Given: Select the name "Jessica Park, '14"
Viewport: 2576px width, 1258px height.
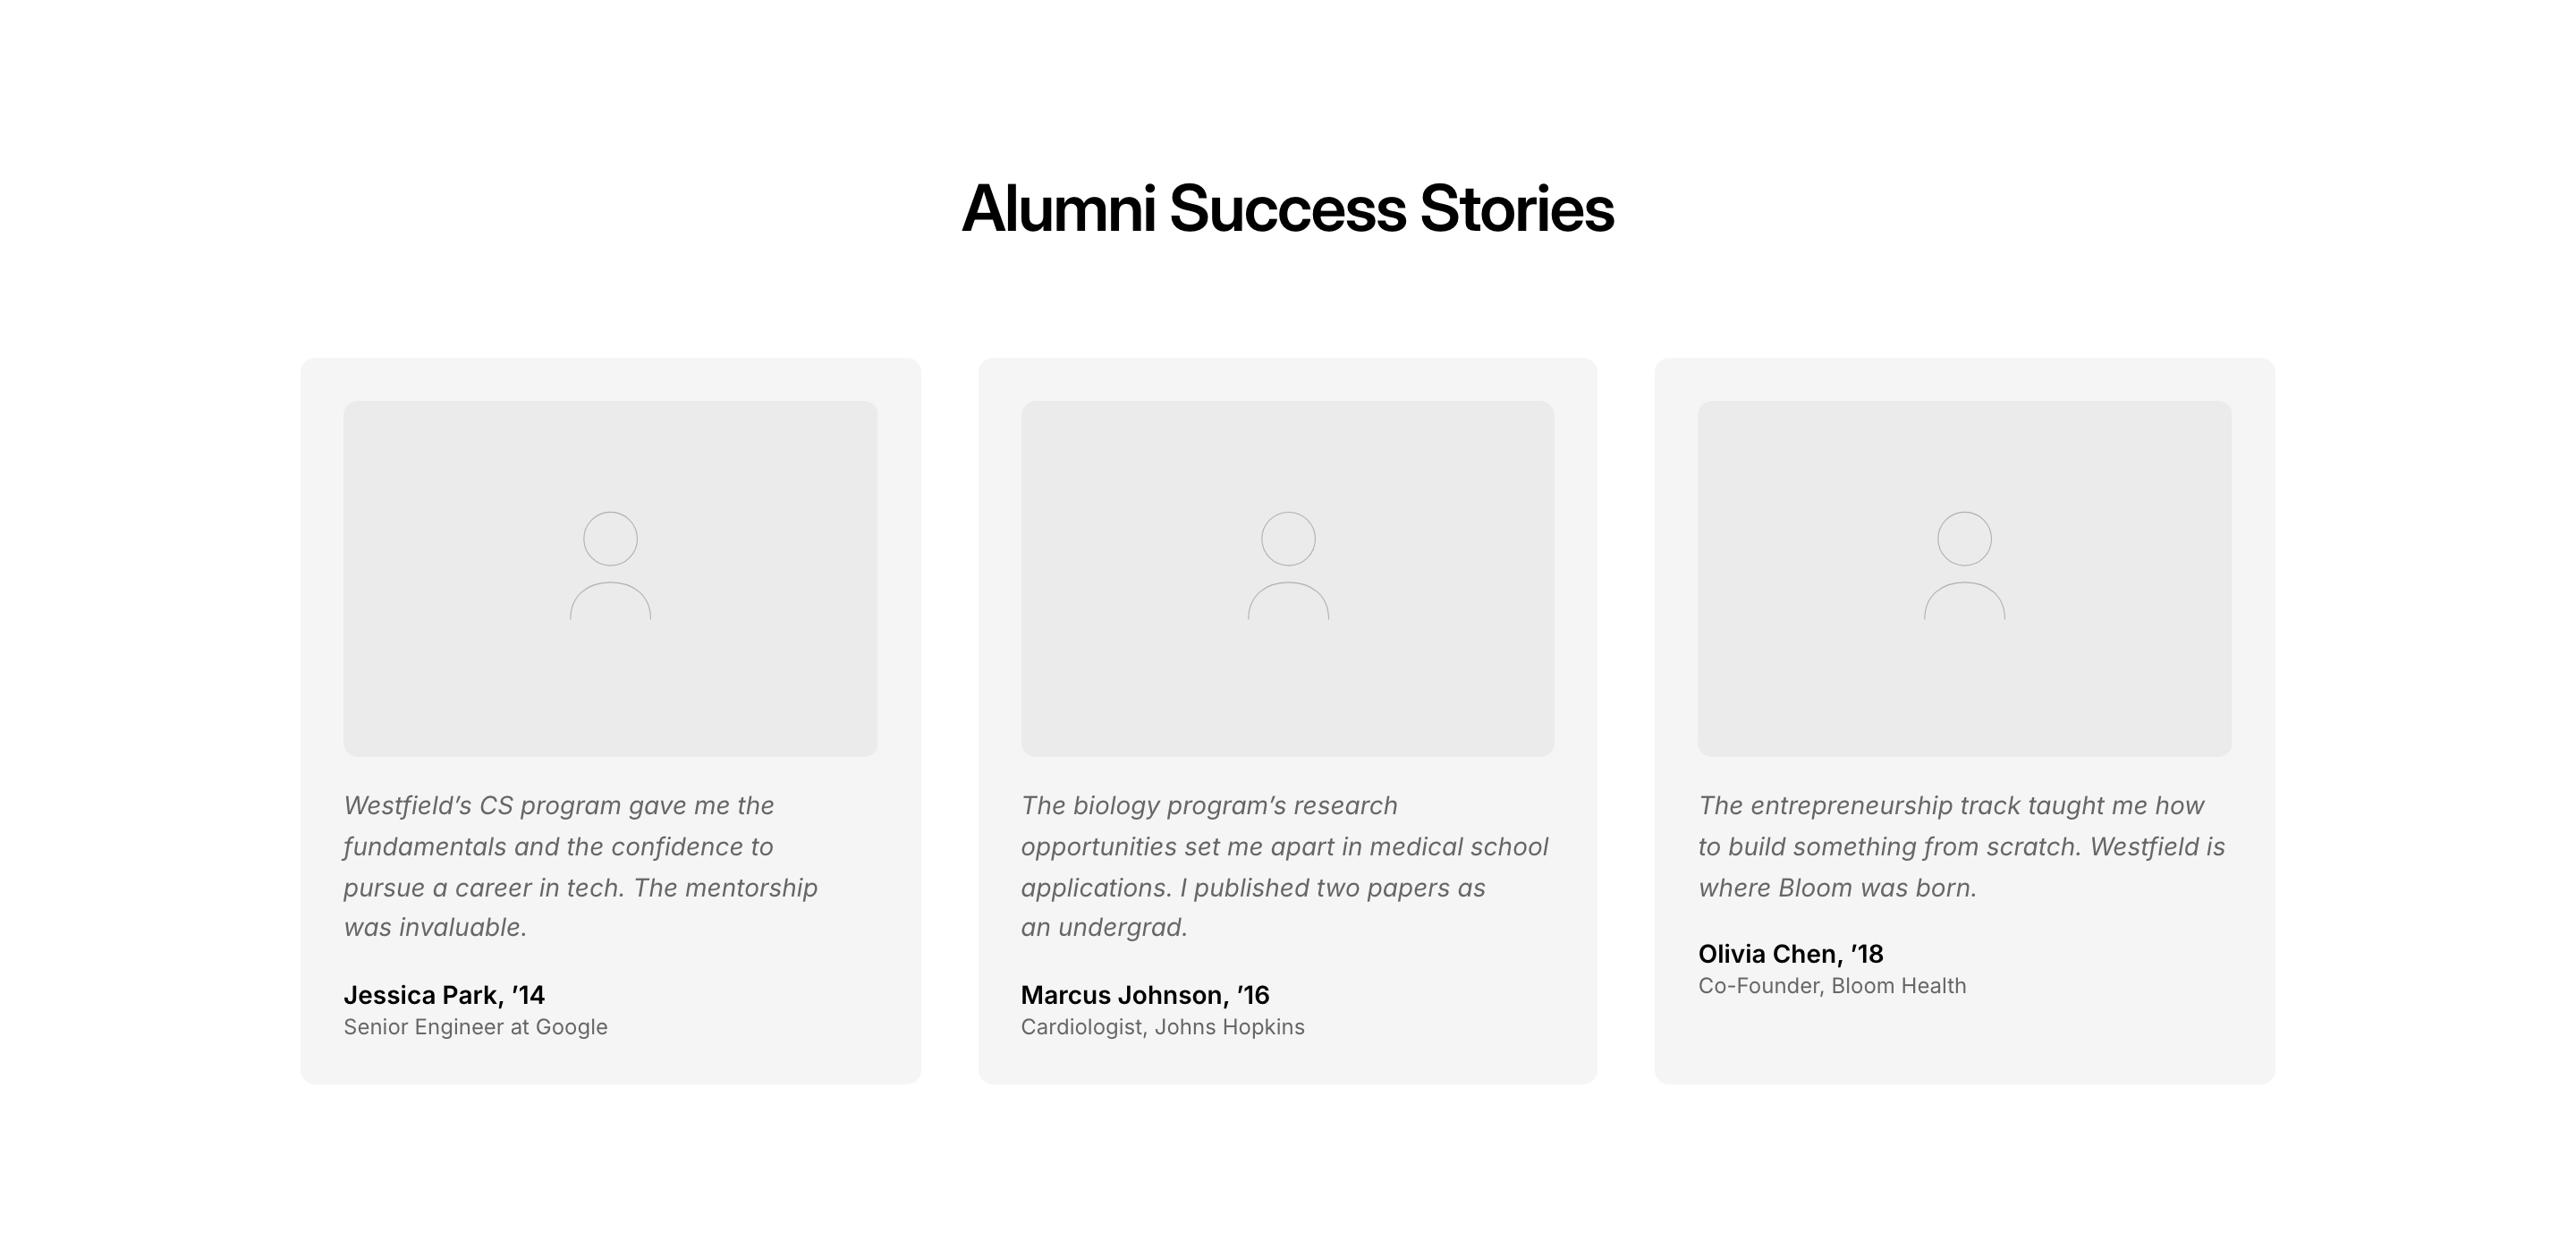Looking at the screenshot, I should click(x=444, y=995).
